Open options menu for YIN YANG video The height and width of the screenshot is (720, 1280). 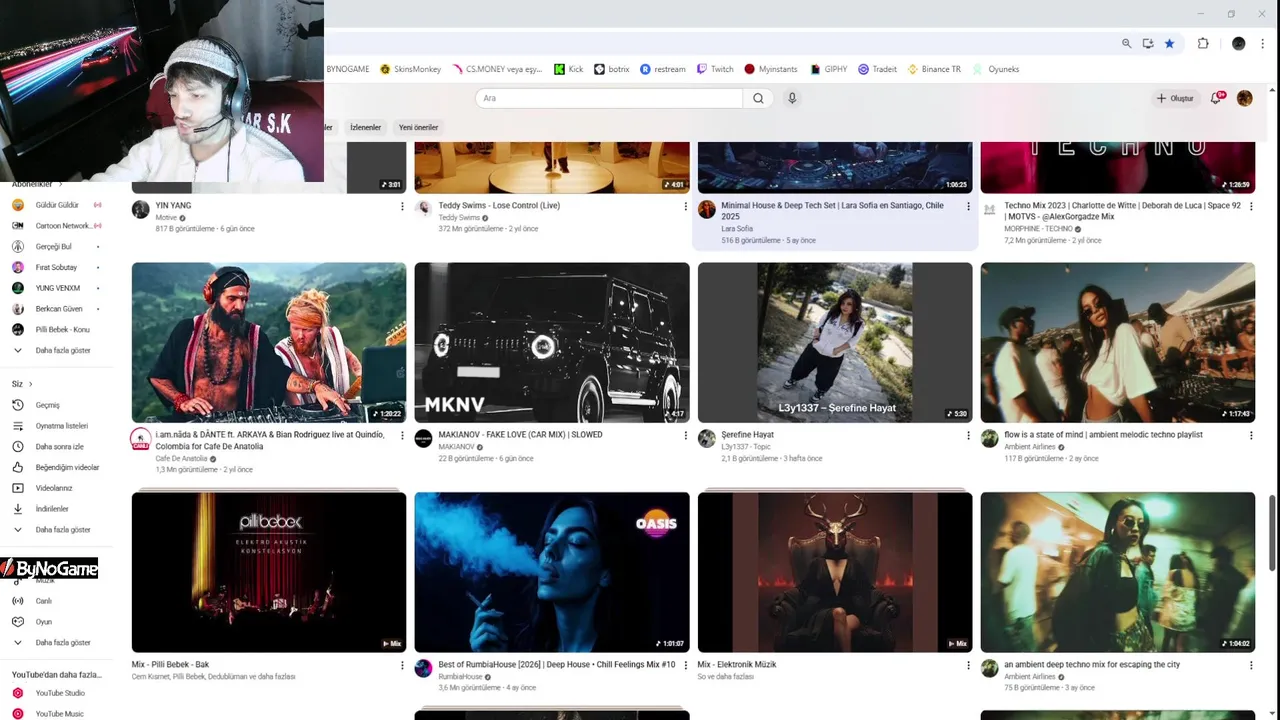[402, 206]
